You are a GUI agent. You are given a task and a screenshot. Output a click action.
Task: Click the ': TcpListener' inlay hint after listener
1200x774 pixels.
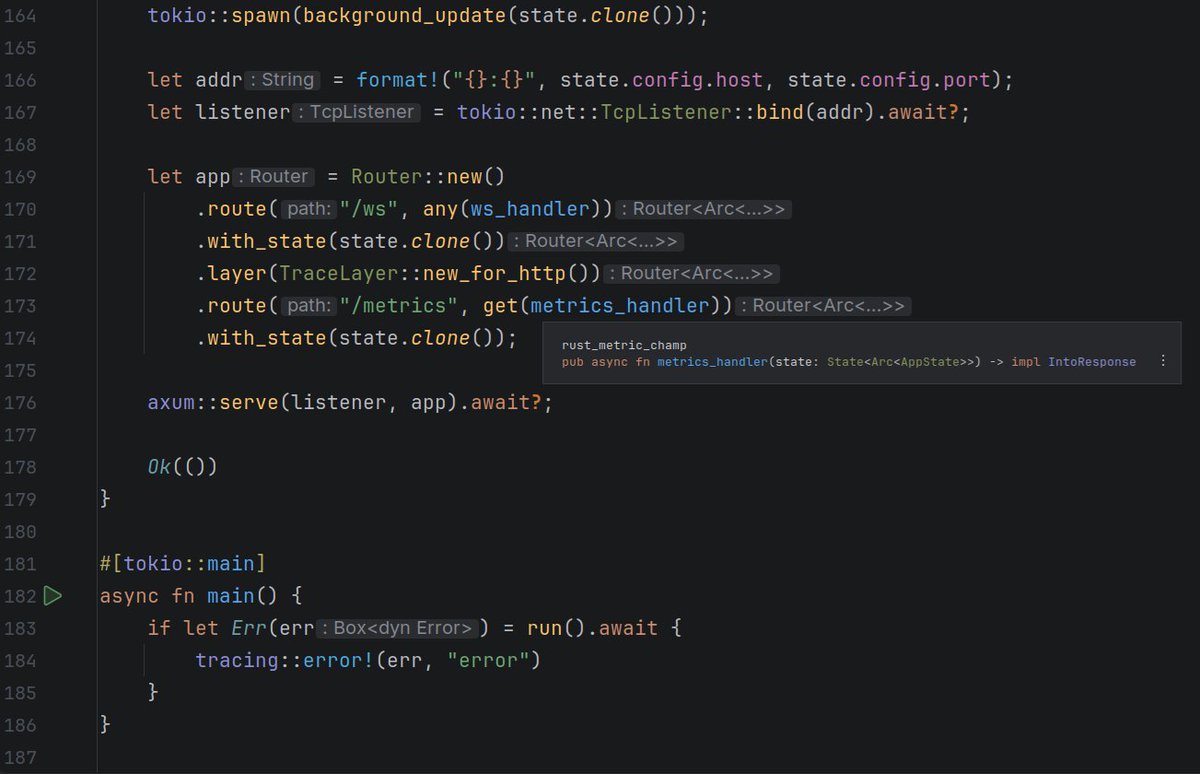[357, 112]
